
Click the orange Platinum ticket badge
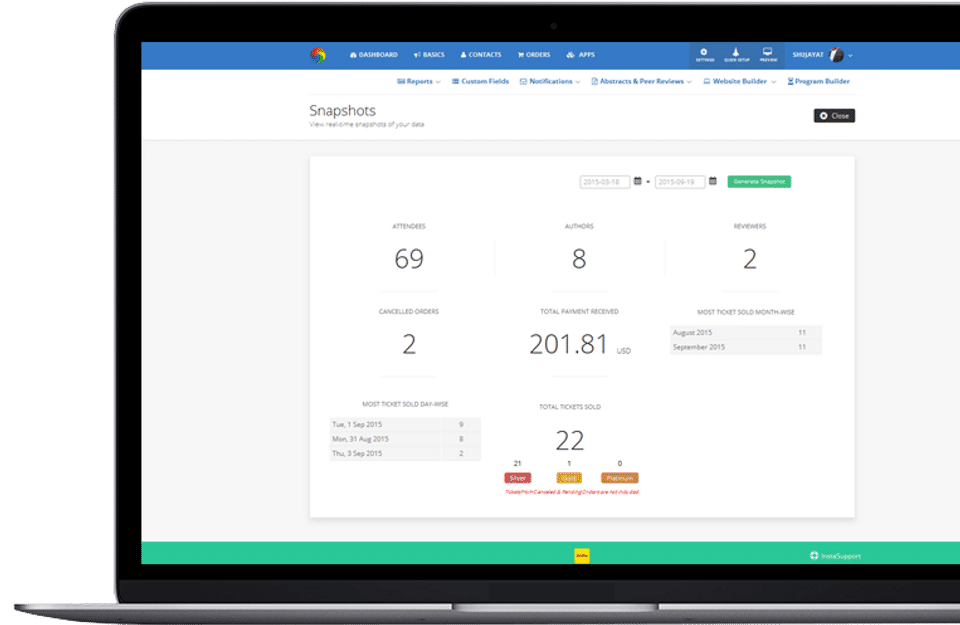point(620,478)
